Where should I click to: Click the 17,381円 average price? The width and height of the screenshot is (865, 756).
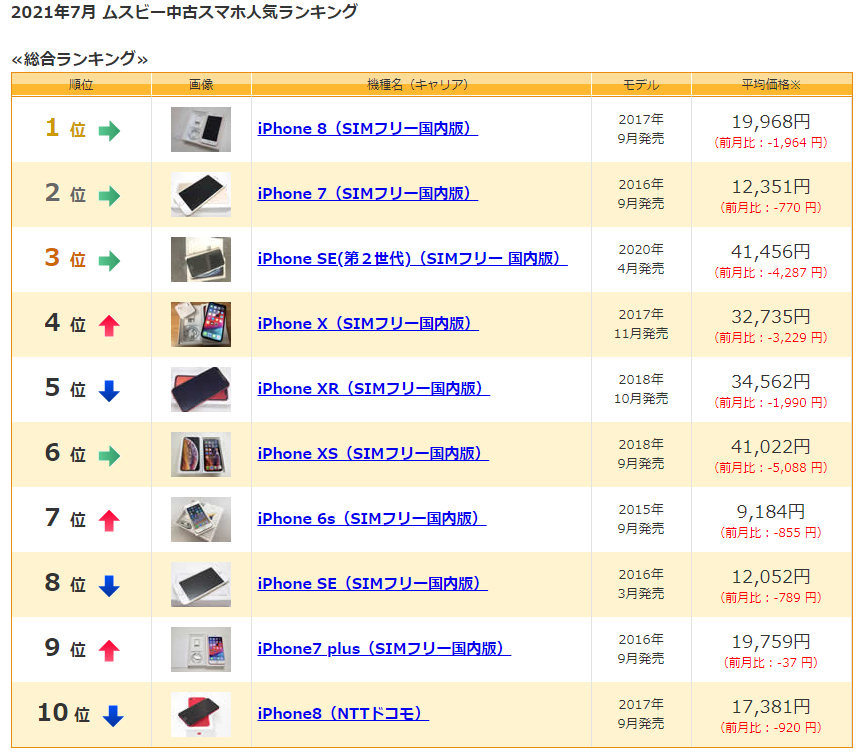click(771, 707)
